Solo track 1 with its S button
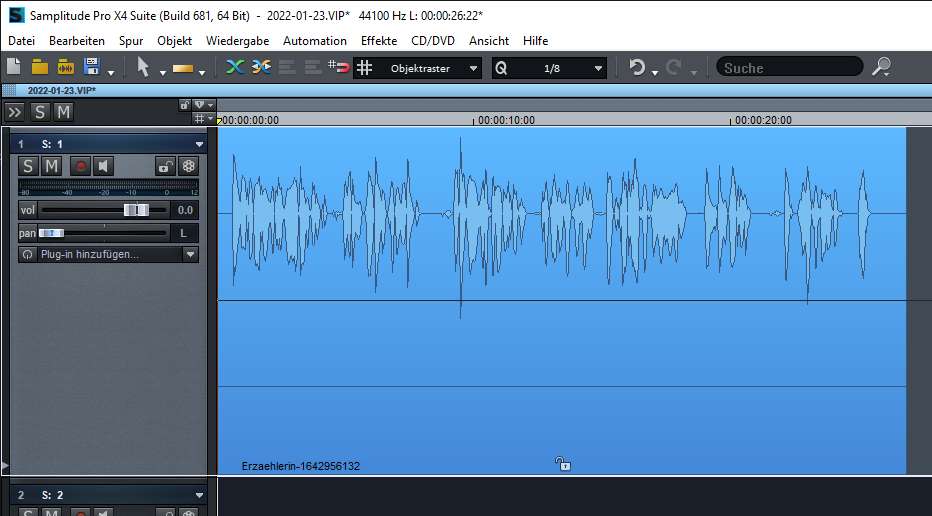Image resolution: width=932 pixels, height=516 pixels. [28, 166]
